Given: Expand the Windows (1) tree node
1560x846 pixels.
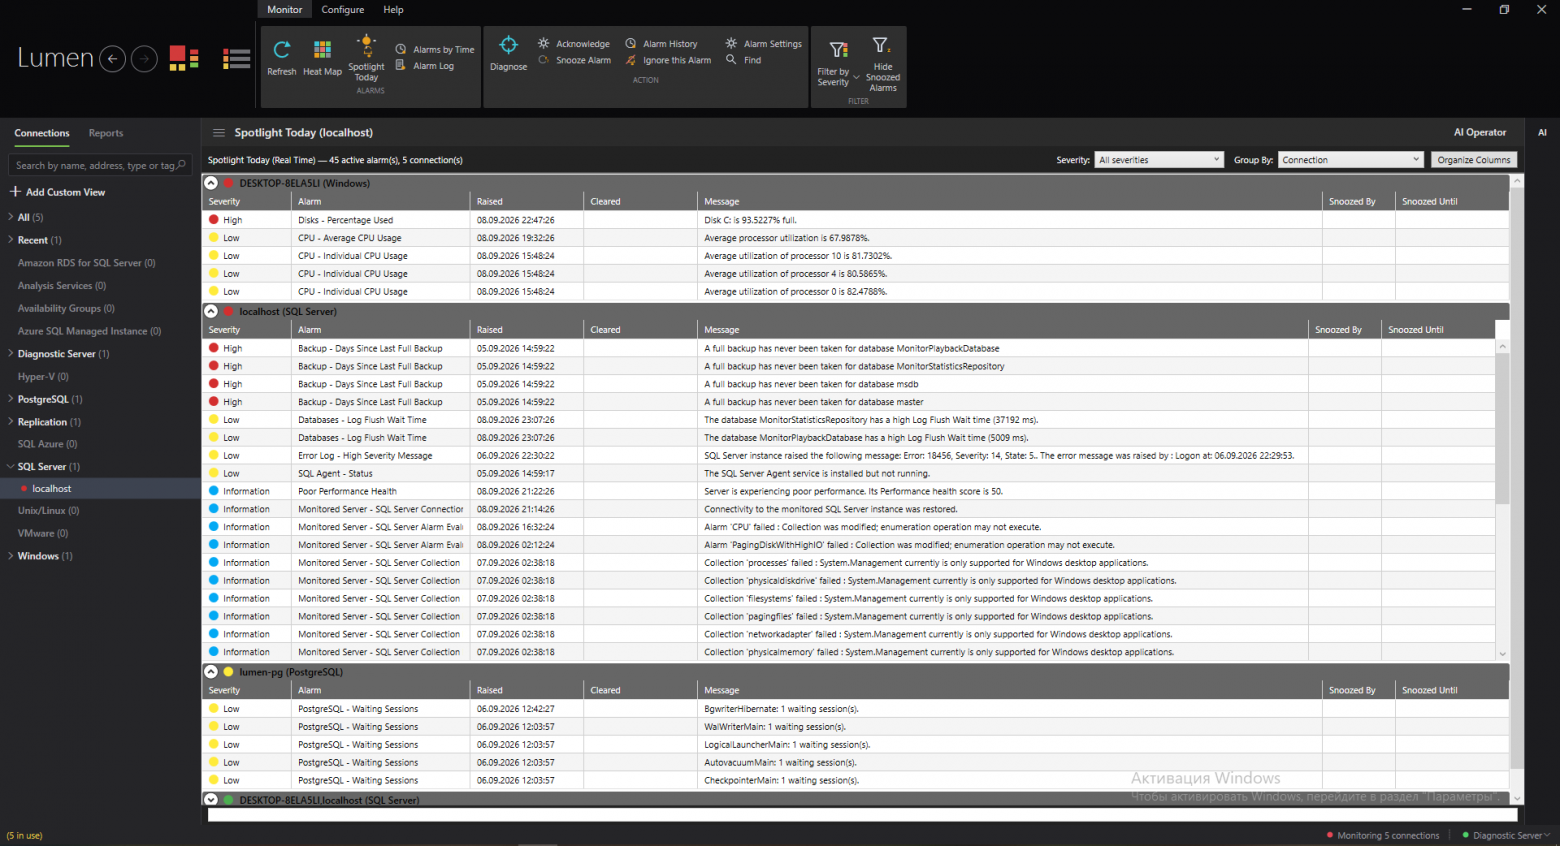Looking at the screenshot, I should click(11, 556).
